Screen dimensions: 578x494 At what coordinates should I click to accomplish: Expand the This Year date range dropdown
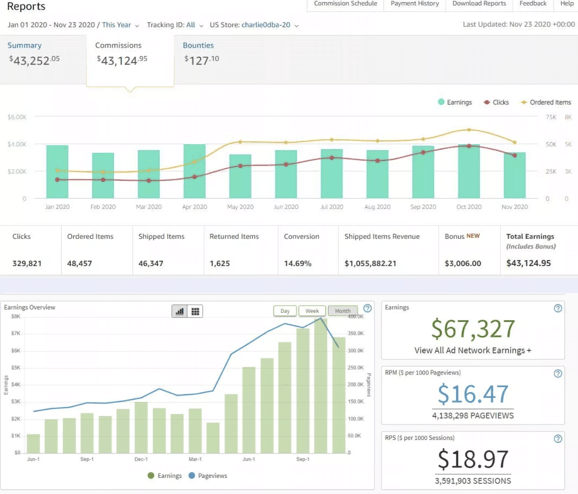click(120, 25)
